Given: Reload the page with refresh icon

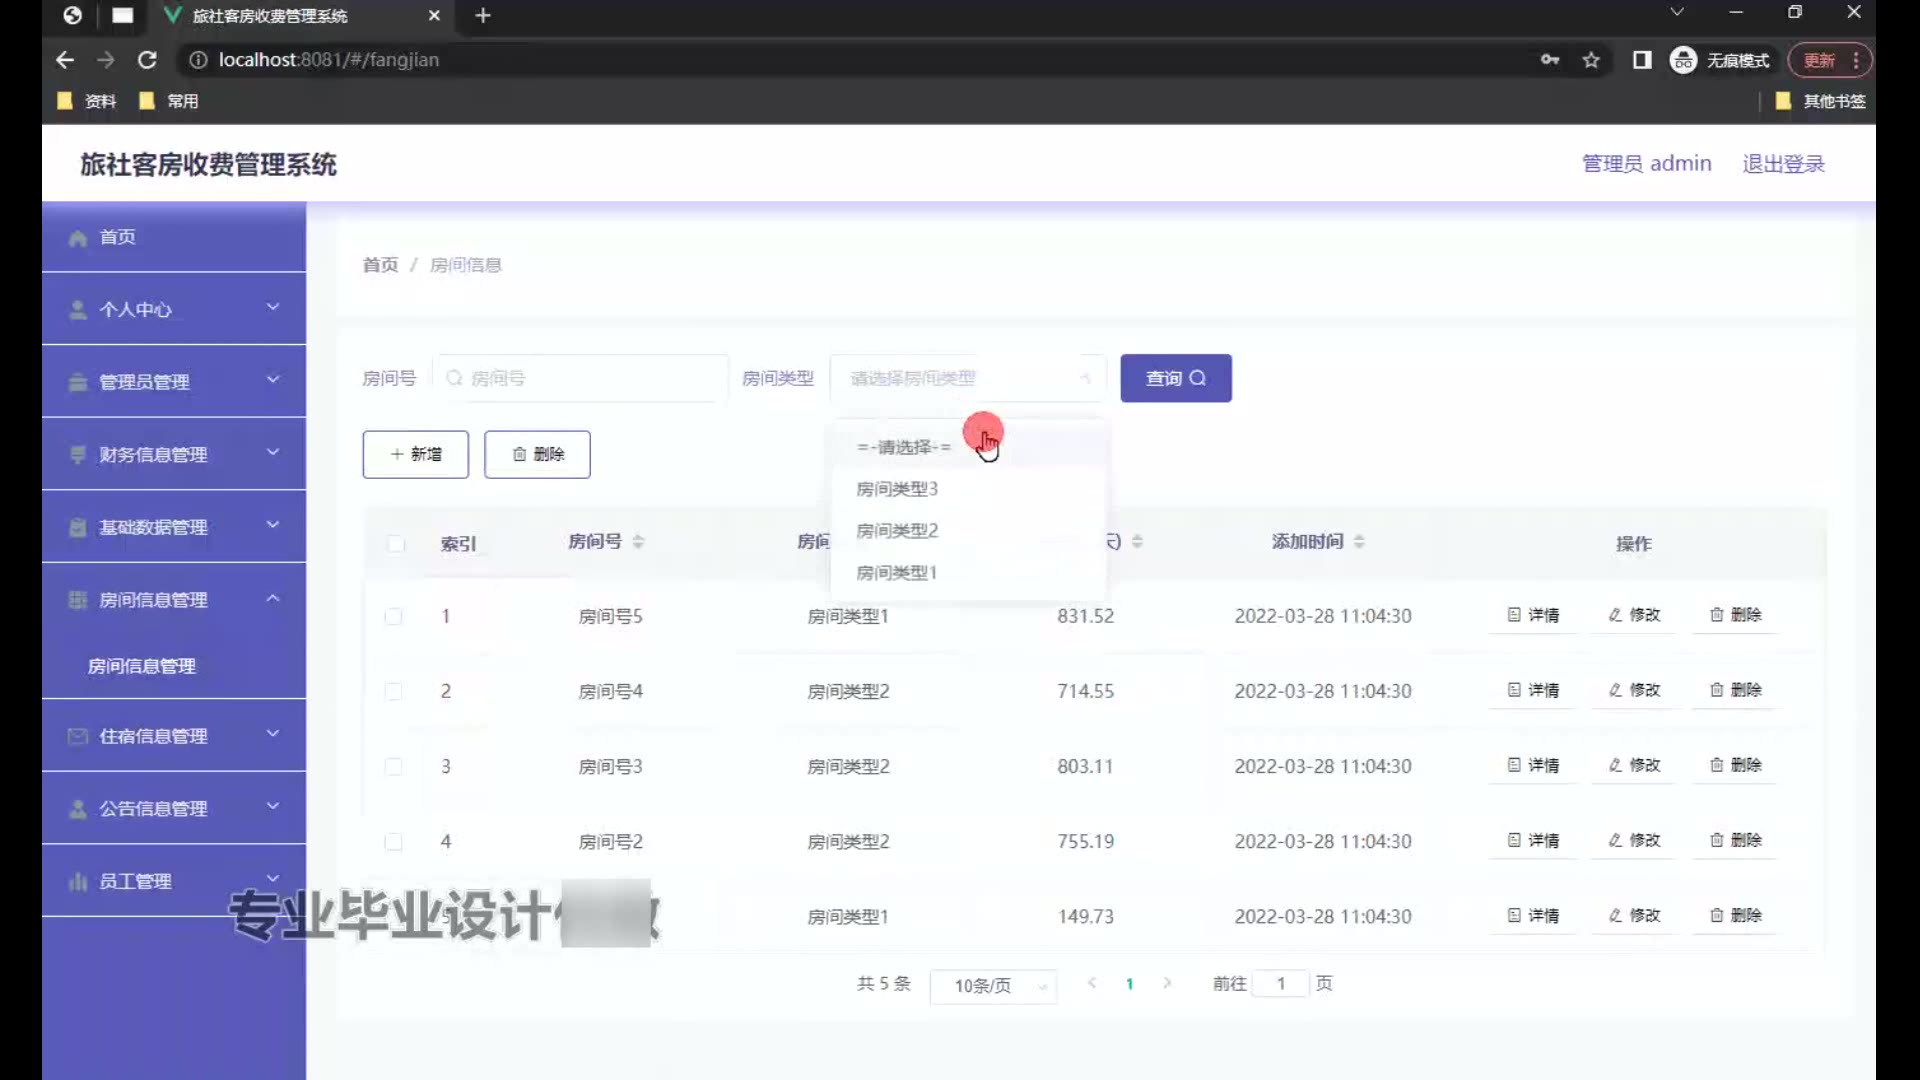Looking at the screenshot, I should [x=147, y=60].
